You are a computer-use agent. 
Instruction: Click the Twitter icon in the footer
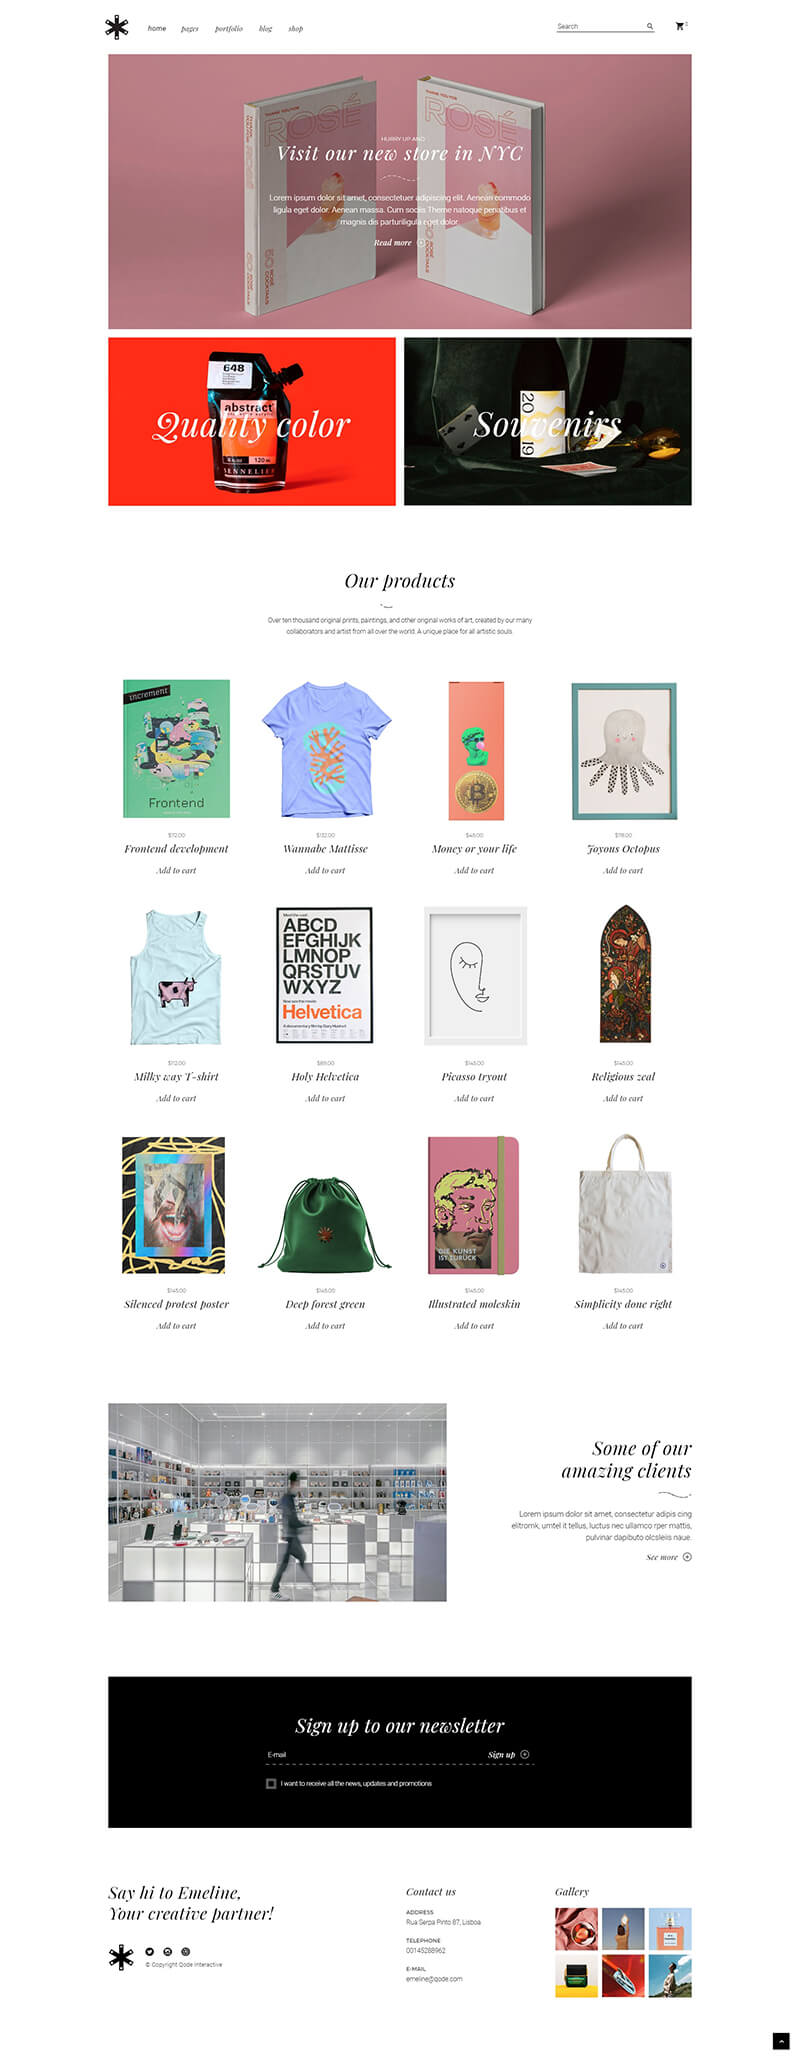(x=150, y=1951)
